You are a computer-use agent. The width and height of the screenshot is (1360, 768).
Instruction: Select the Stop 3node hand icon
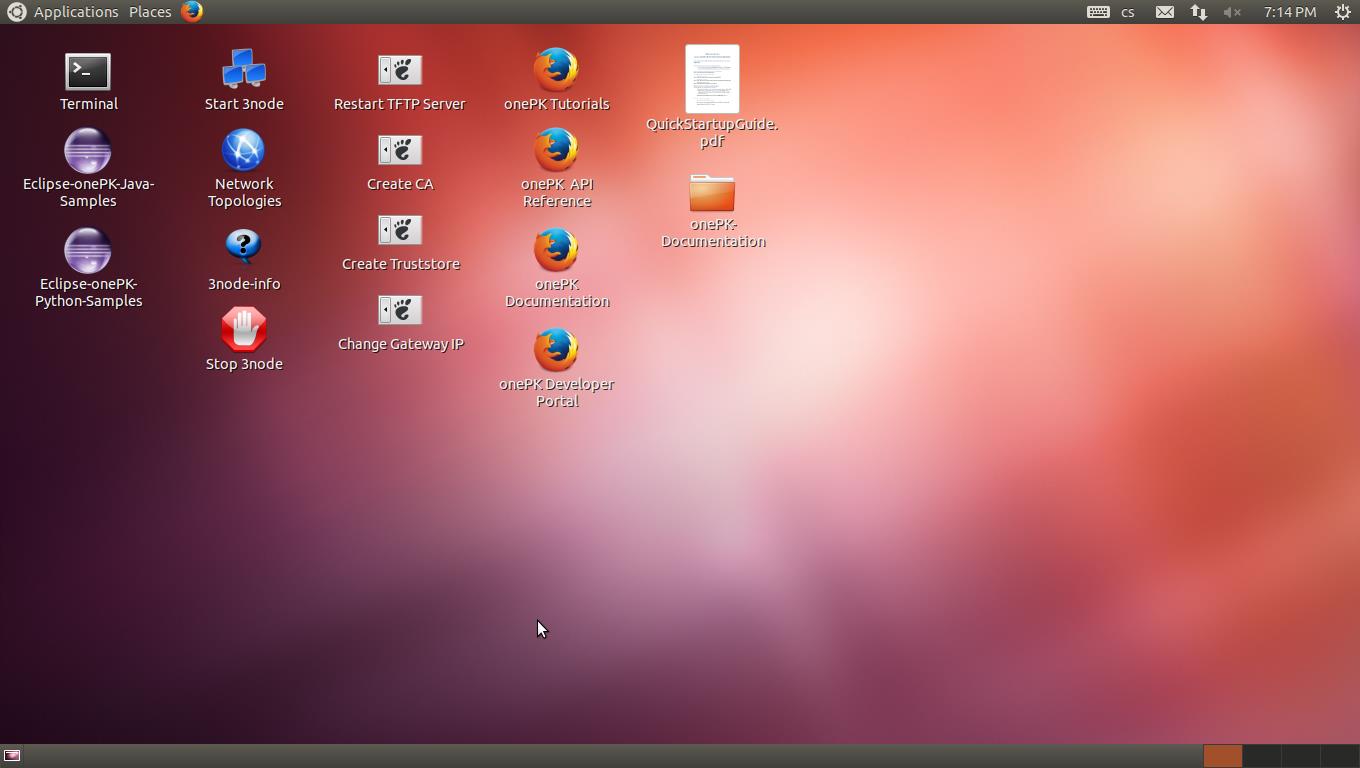(x=243, y=330)
